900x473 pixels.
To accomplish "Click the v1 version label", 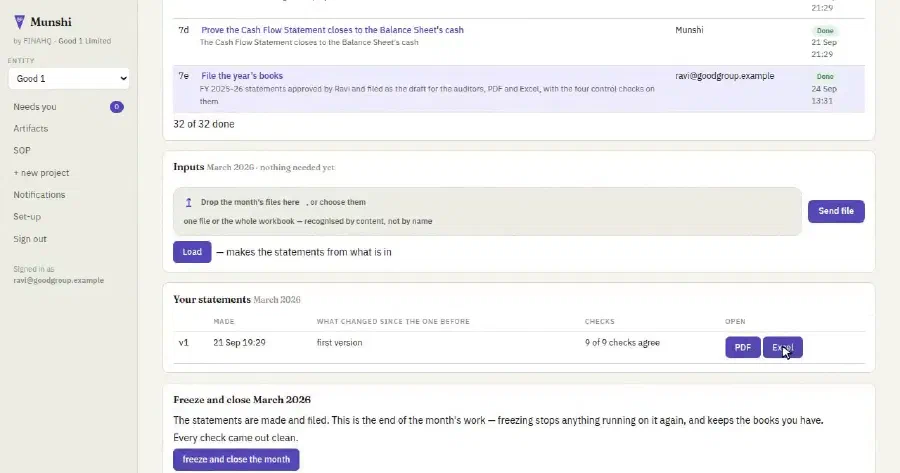I will (x=184, y=343).
